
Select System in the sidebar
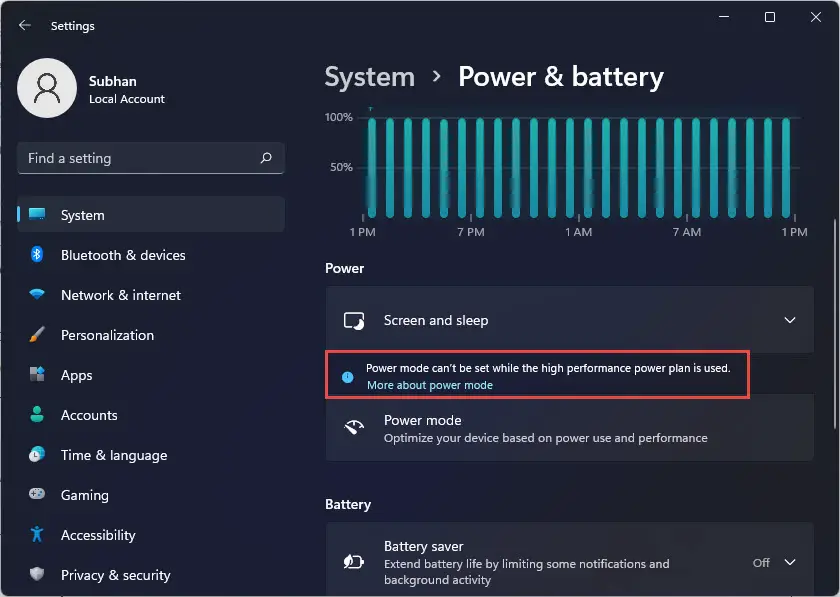point(151,214)
